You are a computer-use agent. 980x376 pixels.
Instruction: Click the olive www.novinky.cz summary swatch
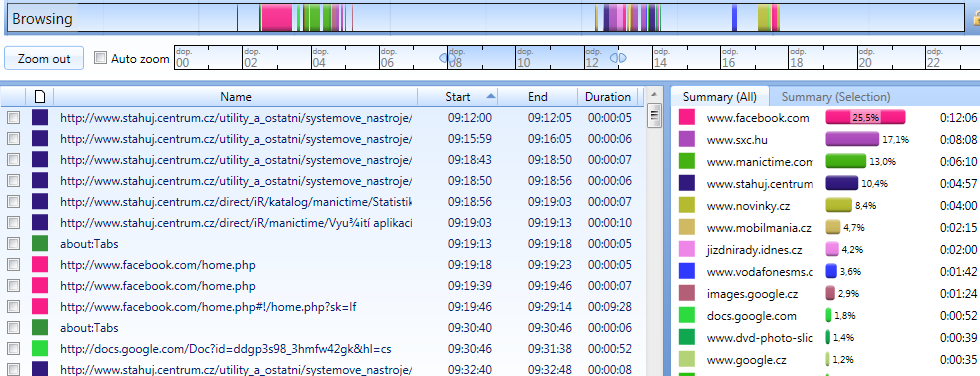click(687, 205)
